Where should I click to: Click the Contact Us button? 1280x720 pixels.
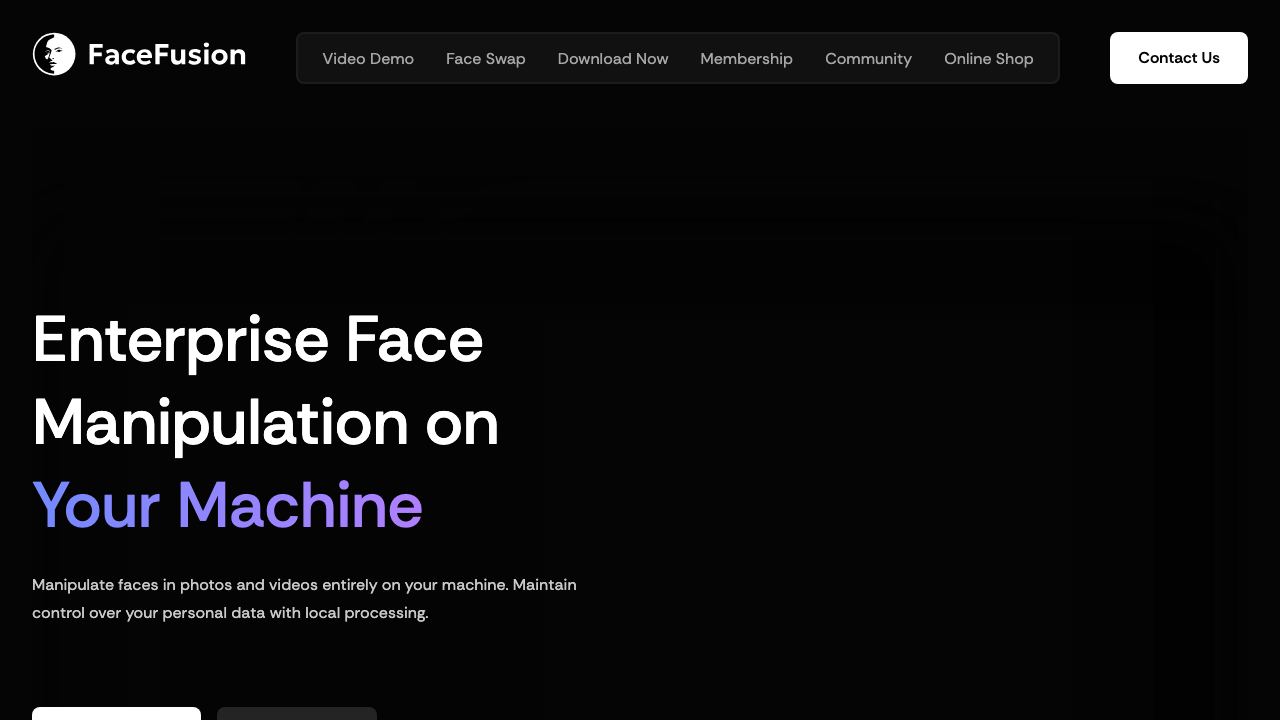1179,58
